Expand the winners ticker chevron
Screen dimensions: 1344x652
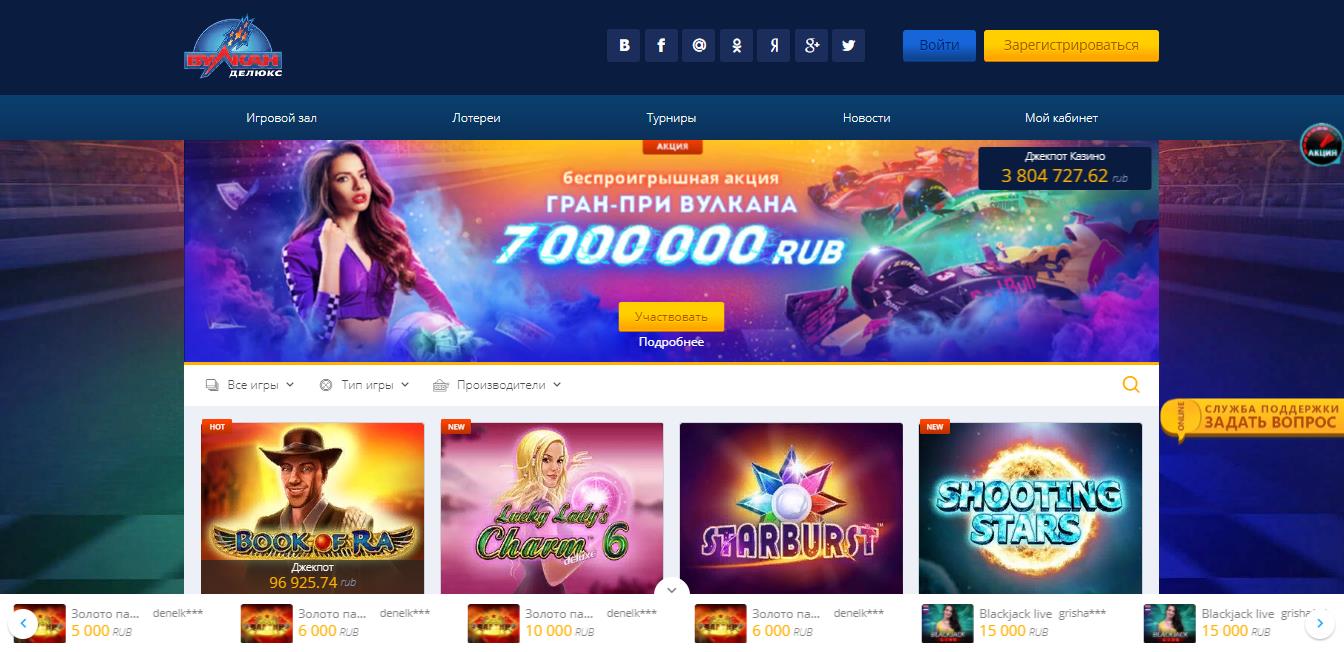[672, 590]
